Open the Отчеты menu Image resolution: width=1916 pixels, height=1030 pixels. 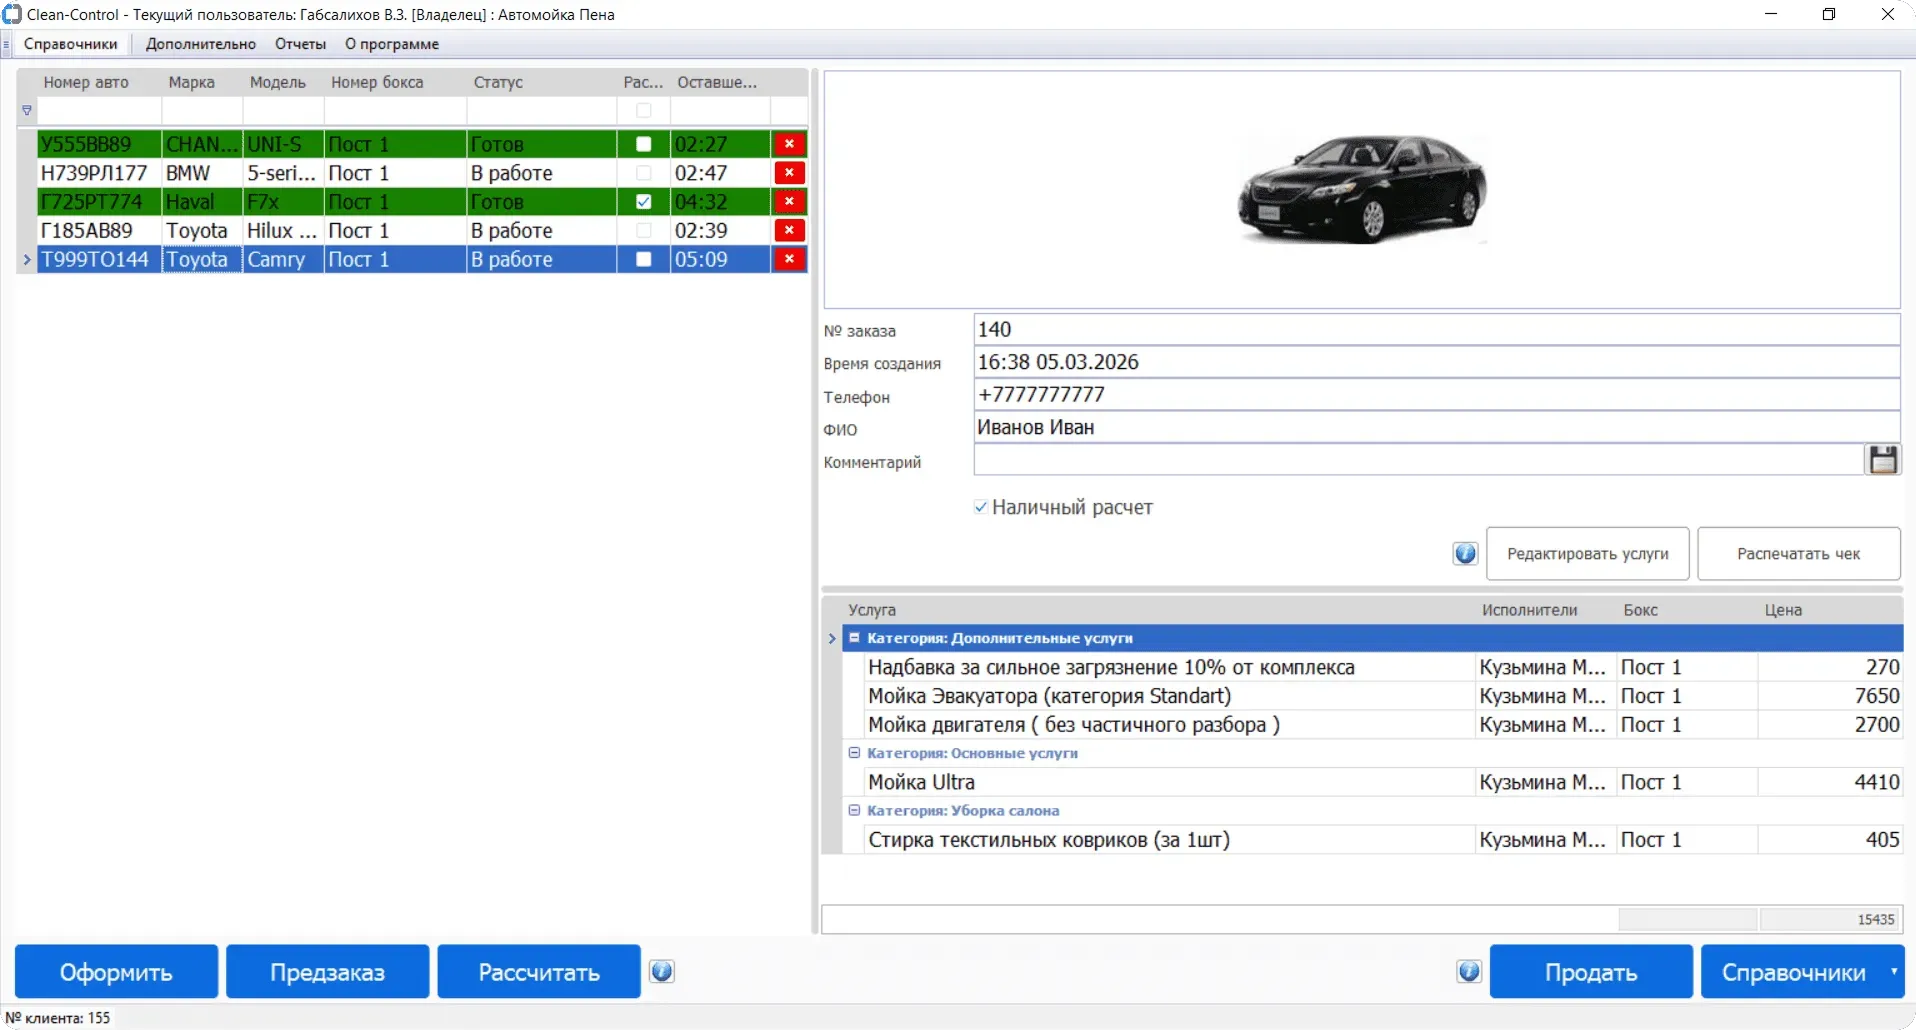pyautogui.click(x=300, y=44)
